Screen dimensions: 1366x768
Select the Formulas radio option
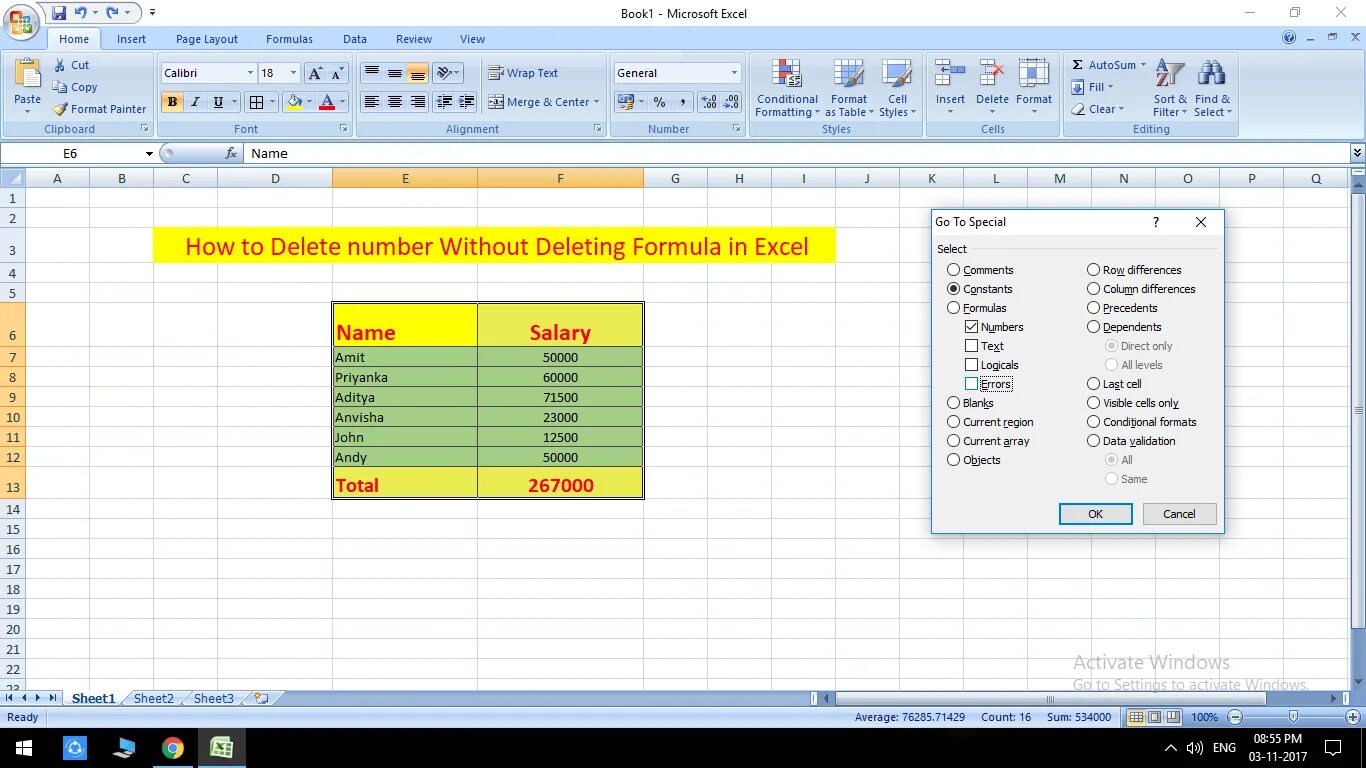[953, 308]
